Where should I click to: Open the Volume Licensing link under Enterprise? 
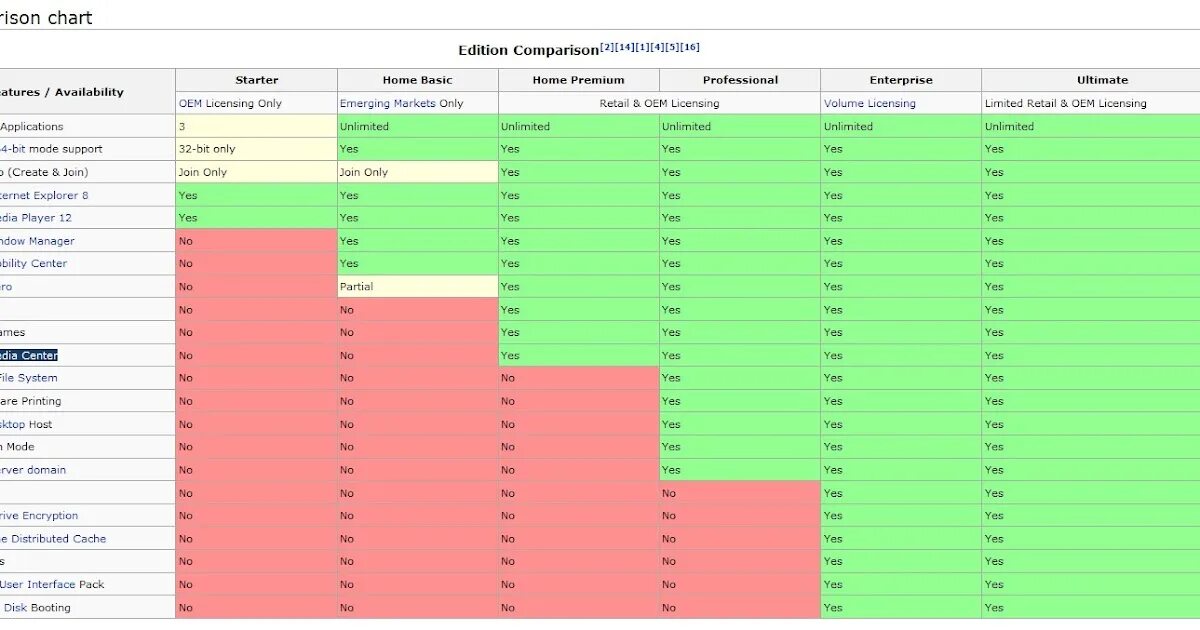[869, 103]
